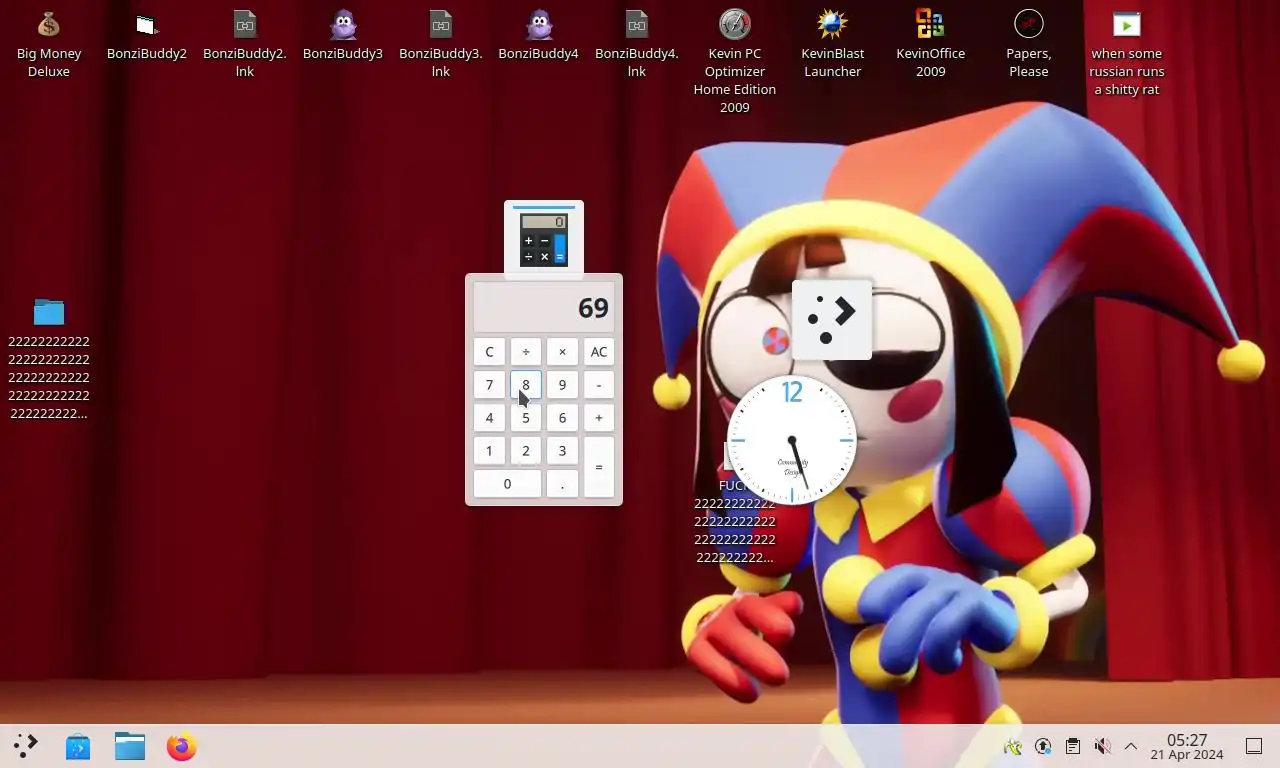Open the digital clock showing 05:27
Screen dimensions: 1280x768
(1187, 746)
